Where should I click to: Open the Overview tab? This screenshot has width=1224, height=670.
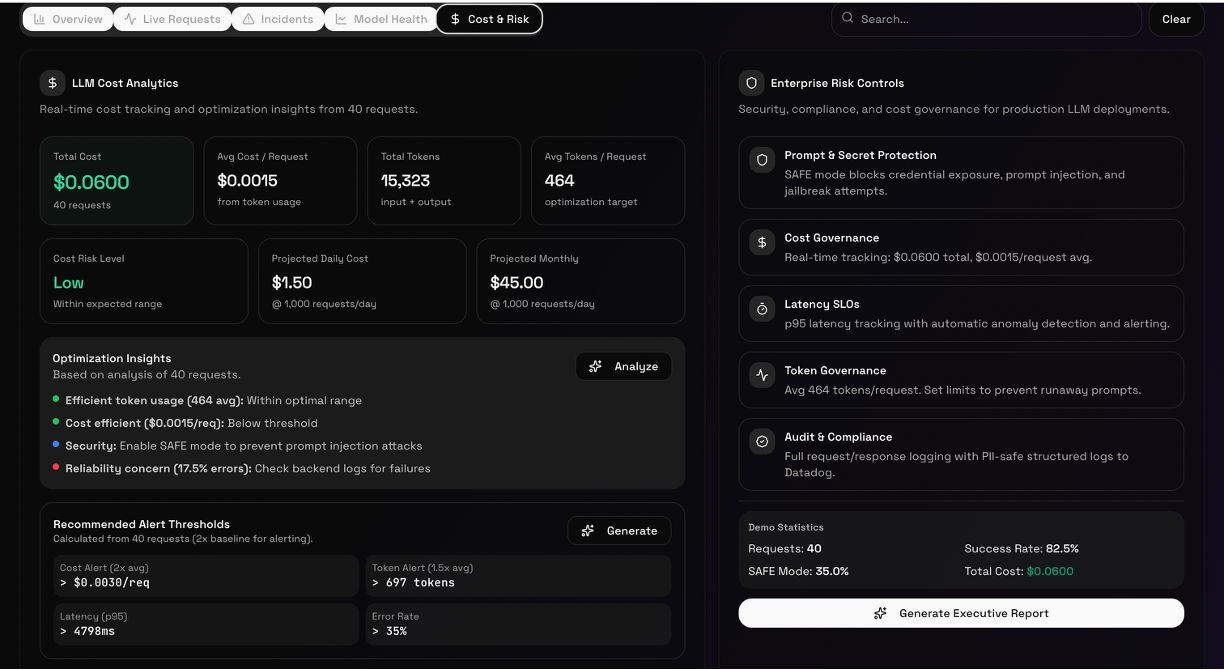(x=67, y=18)
